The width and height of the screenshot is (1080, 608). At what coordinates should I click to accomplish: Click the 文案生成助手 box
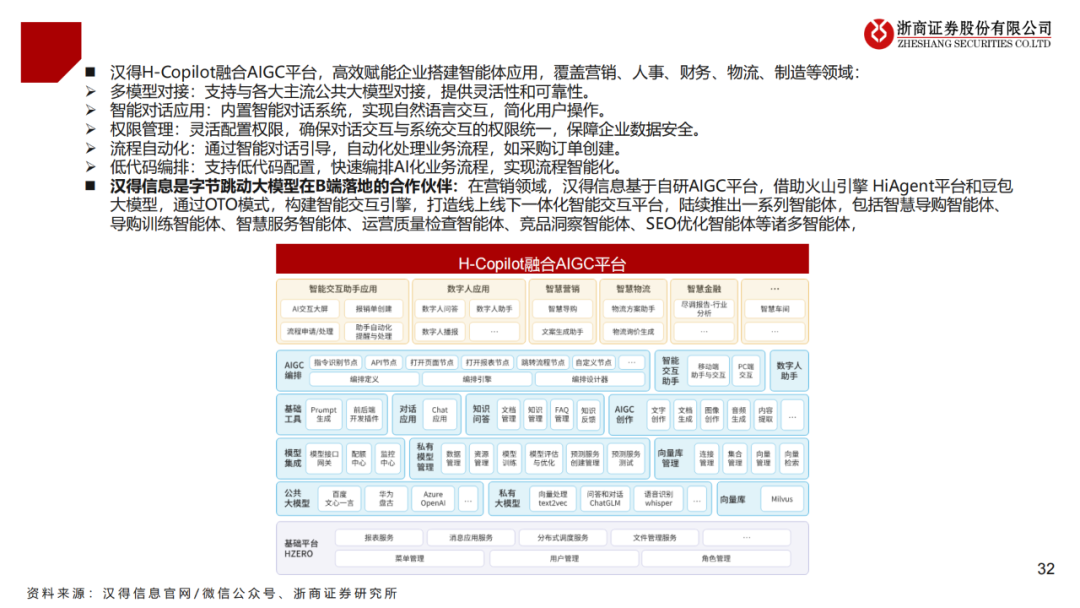coord(562,331)
